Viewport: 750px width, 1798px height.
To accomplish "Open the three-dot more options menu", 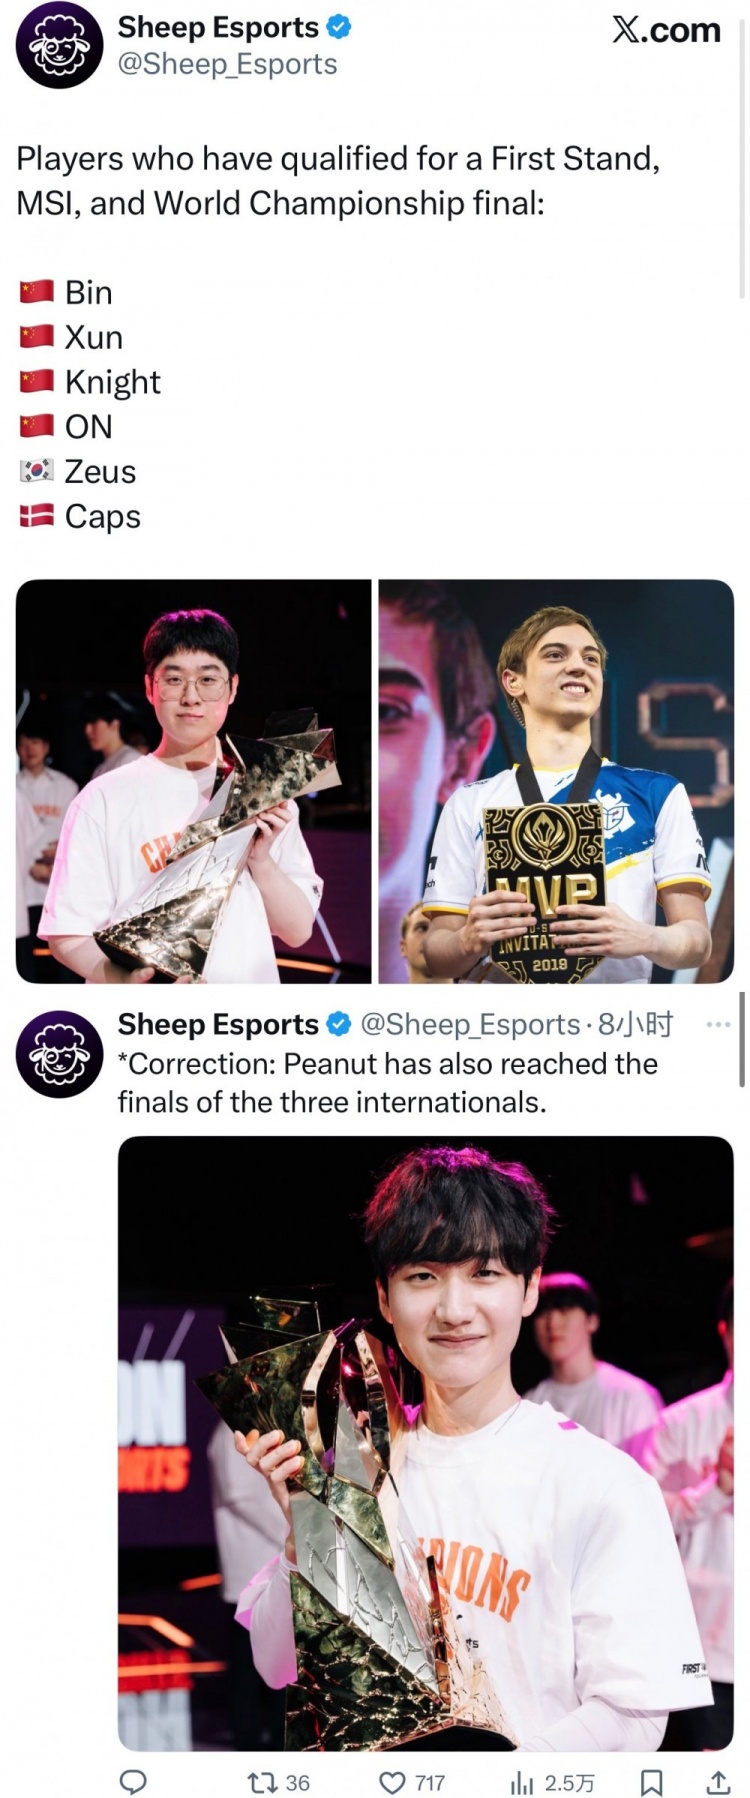I will (x=718, y=1025).
